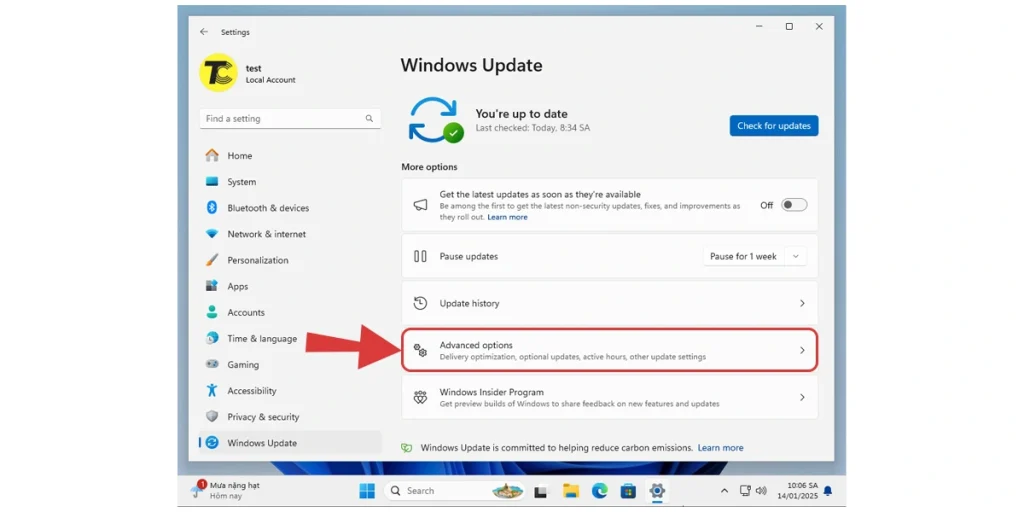
Task: Click the Windows Start button in taskbar
Action: pos(367,491)
